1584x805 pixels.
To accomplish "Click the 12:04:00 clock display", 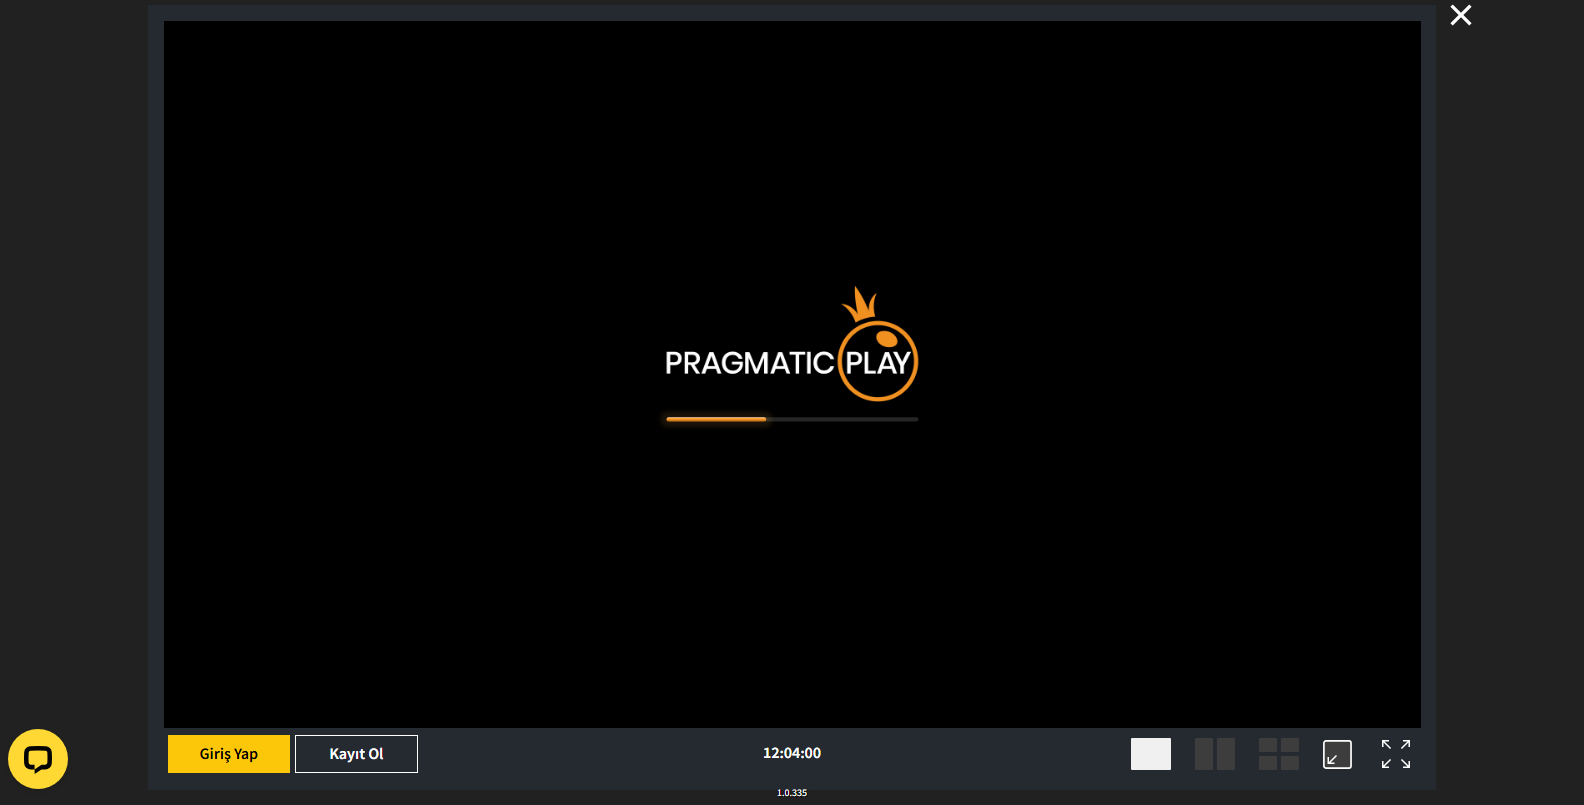I will (x=791, y=753).
